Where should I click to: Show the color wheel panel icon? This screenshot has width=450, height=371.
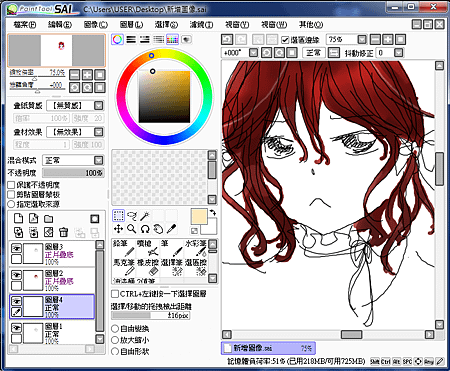pos(117,40)
